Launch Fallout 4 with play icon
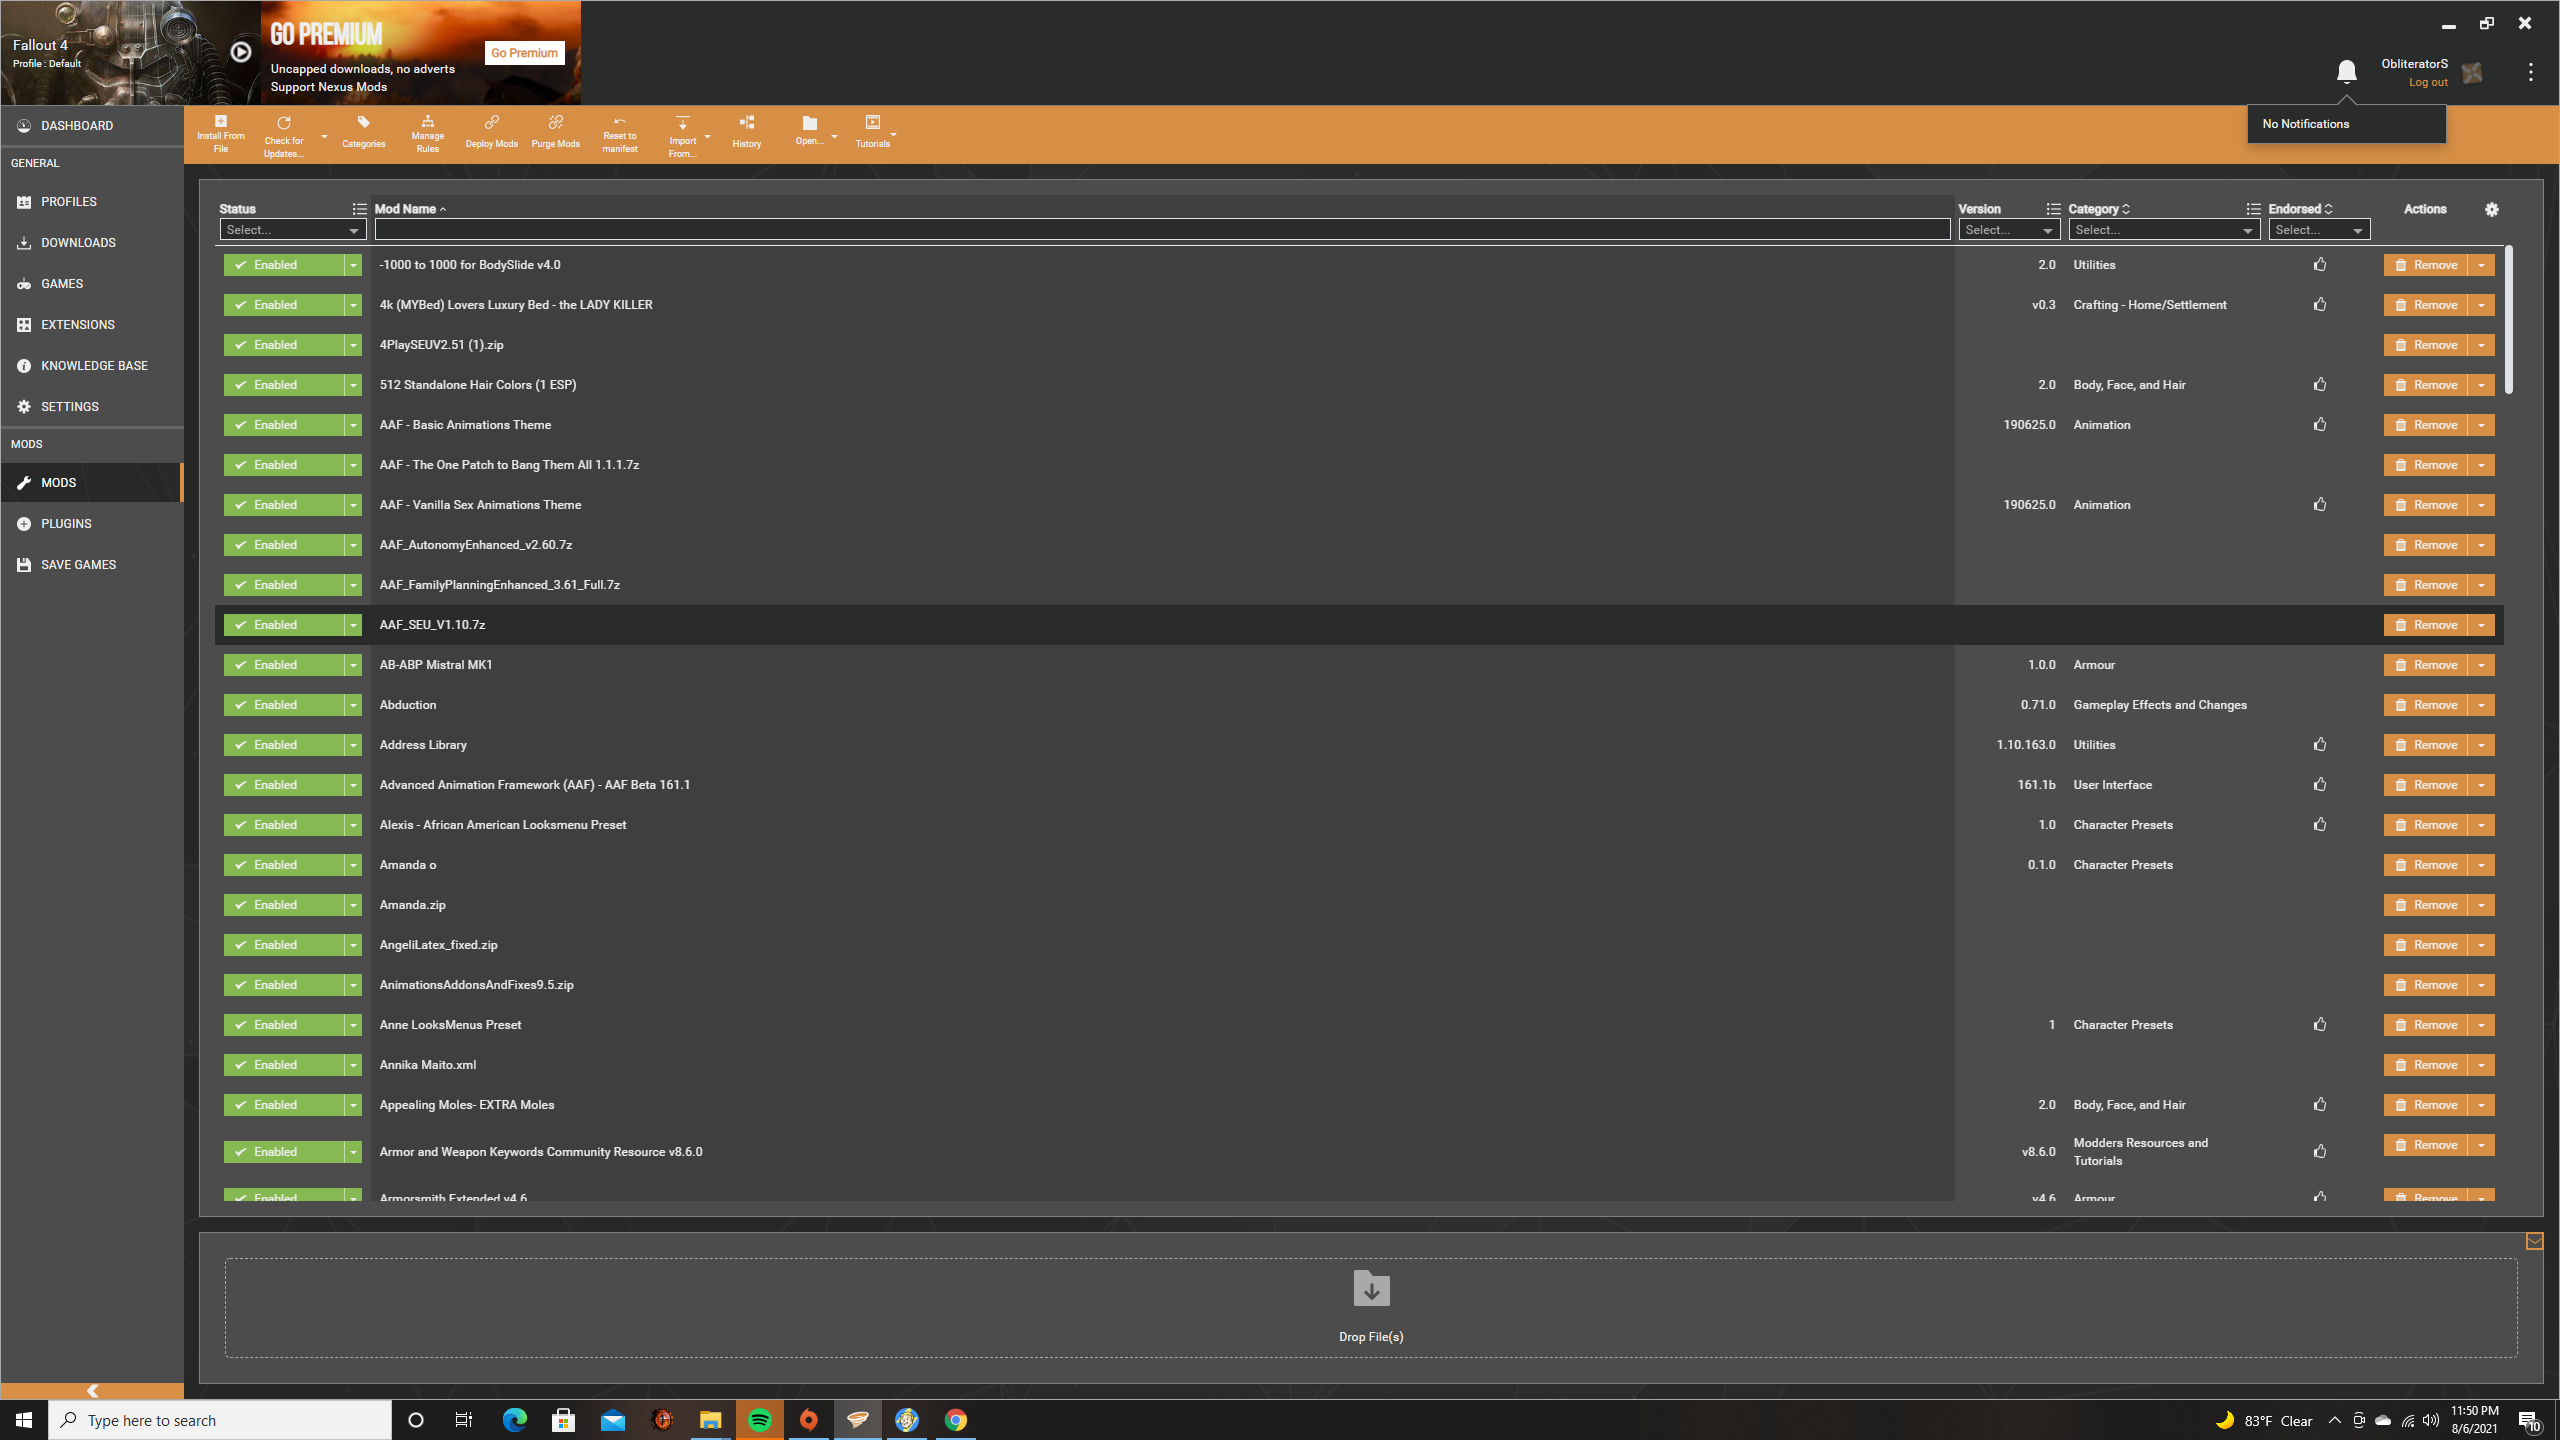Viewport: 2560px width, 1440px height. [241, 52]
